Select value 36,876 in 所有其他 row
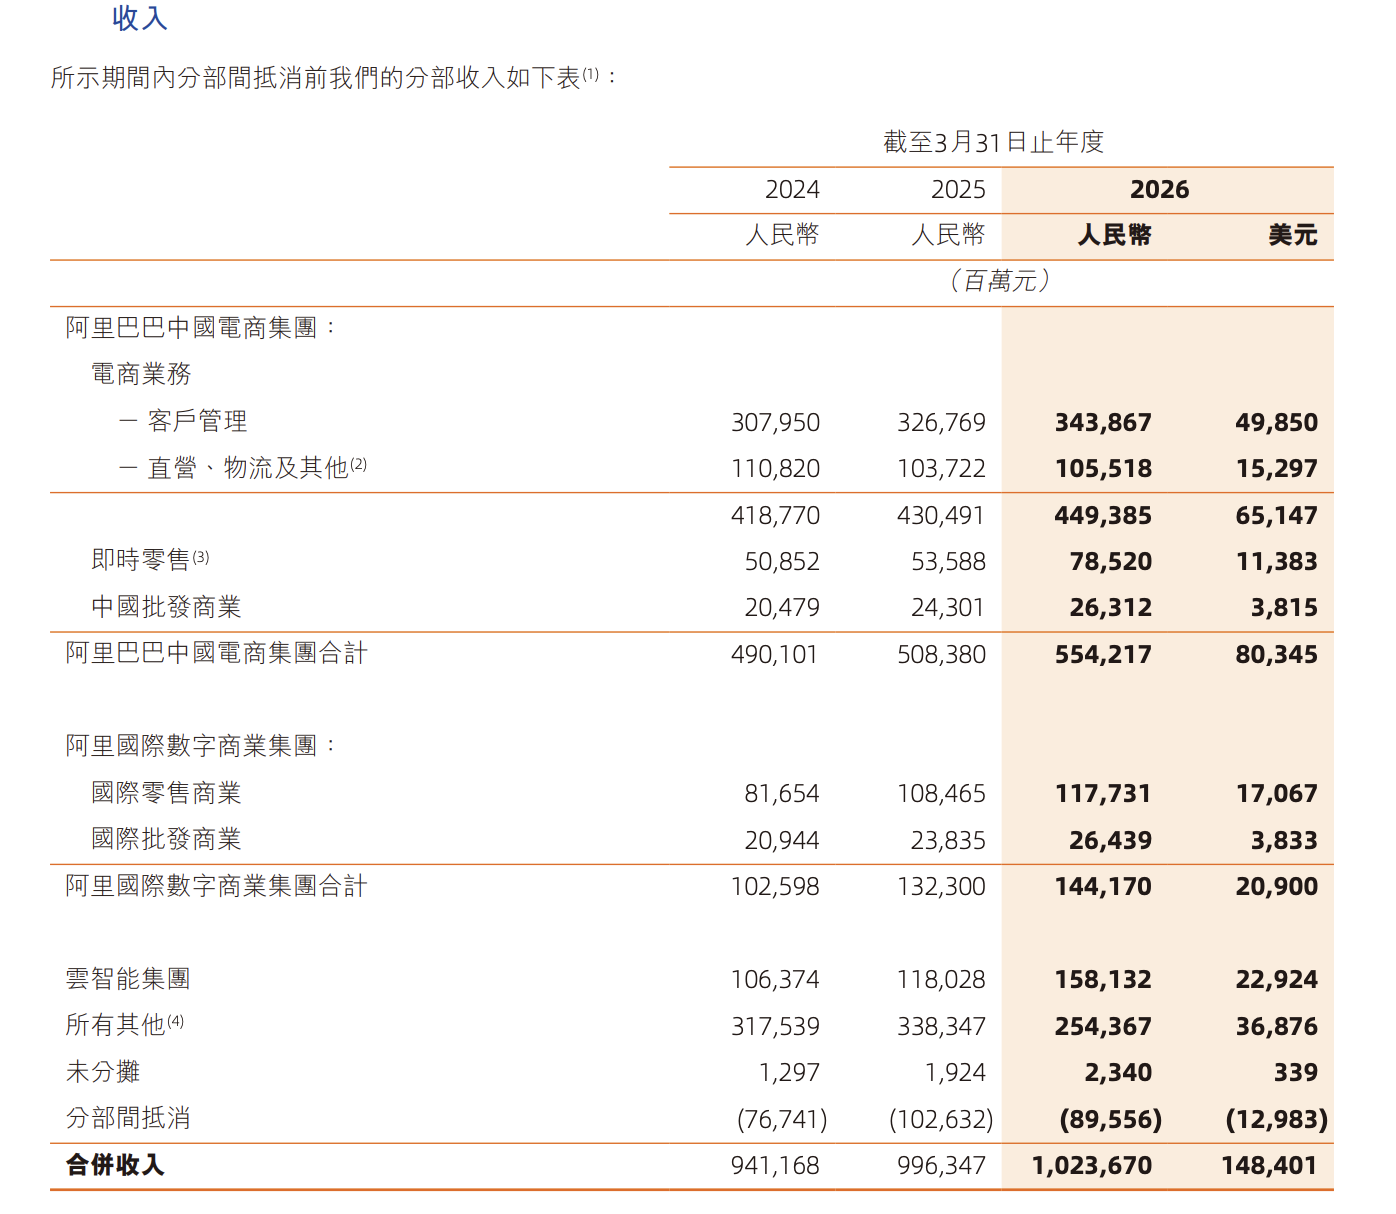 pos(1276,1027)
